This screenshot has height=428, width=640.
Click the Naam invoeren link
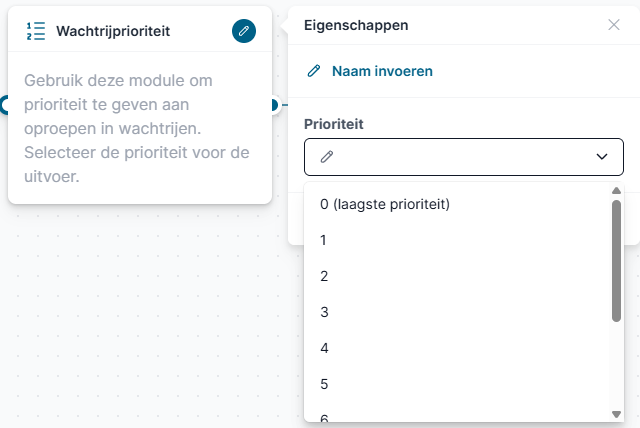(x=382, y=71)
